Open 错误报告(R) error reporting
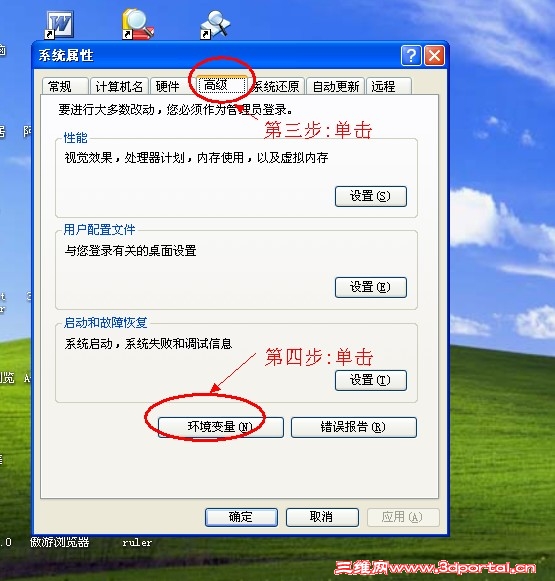Screen dimensions: 555x581 354,427
